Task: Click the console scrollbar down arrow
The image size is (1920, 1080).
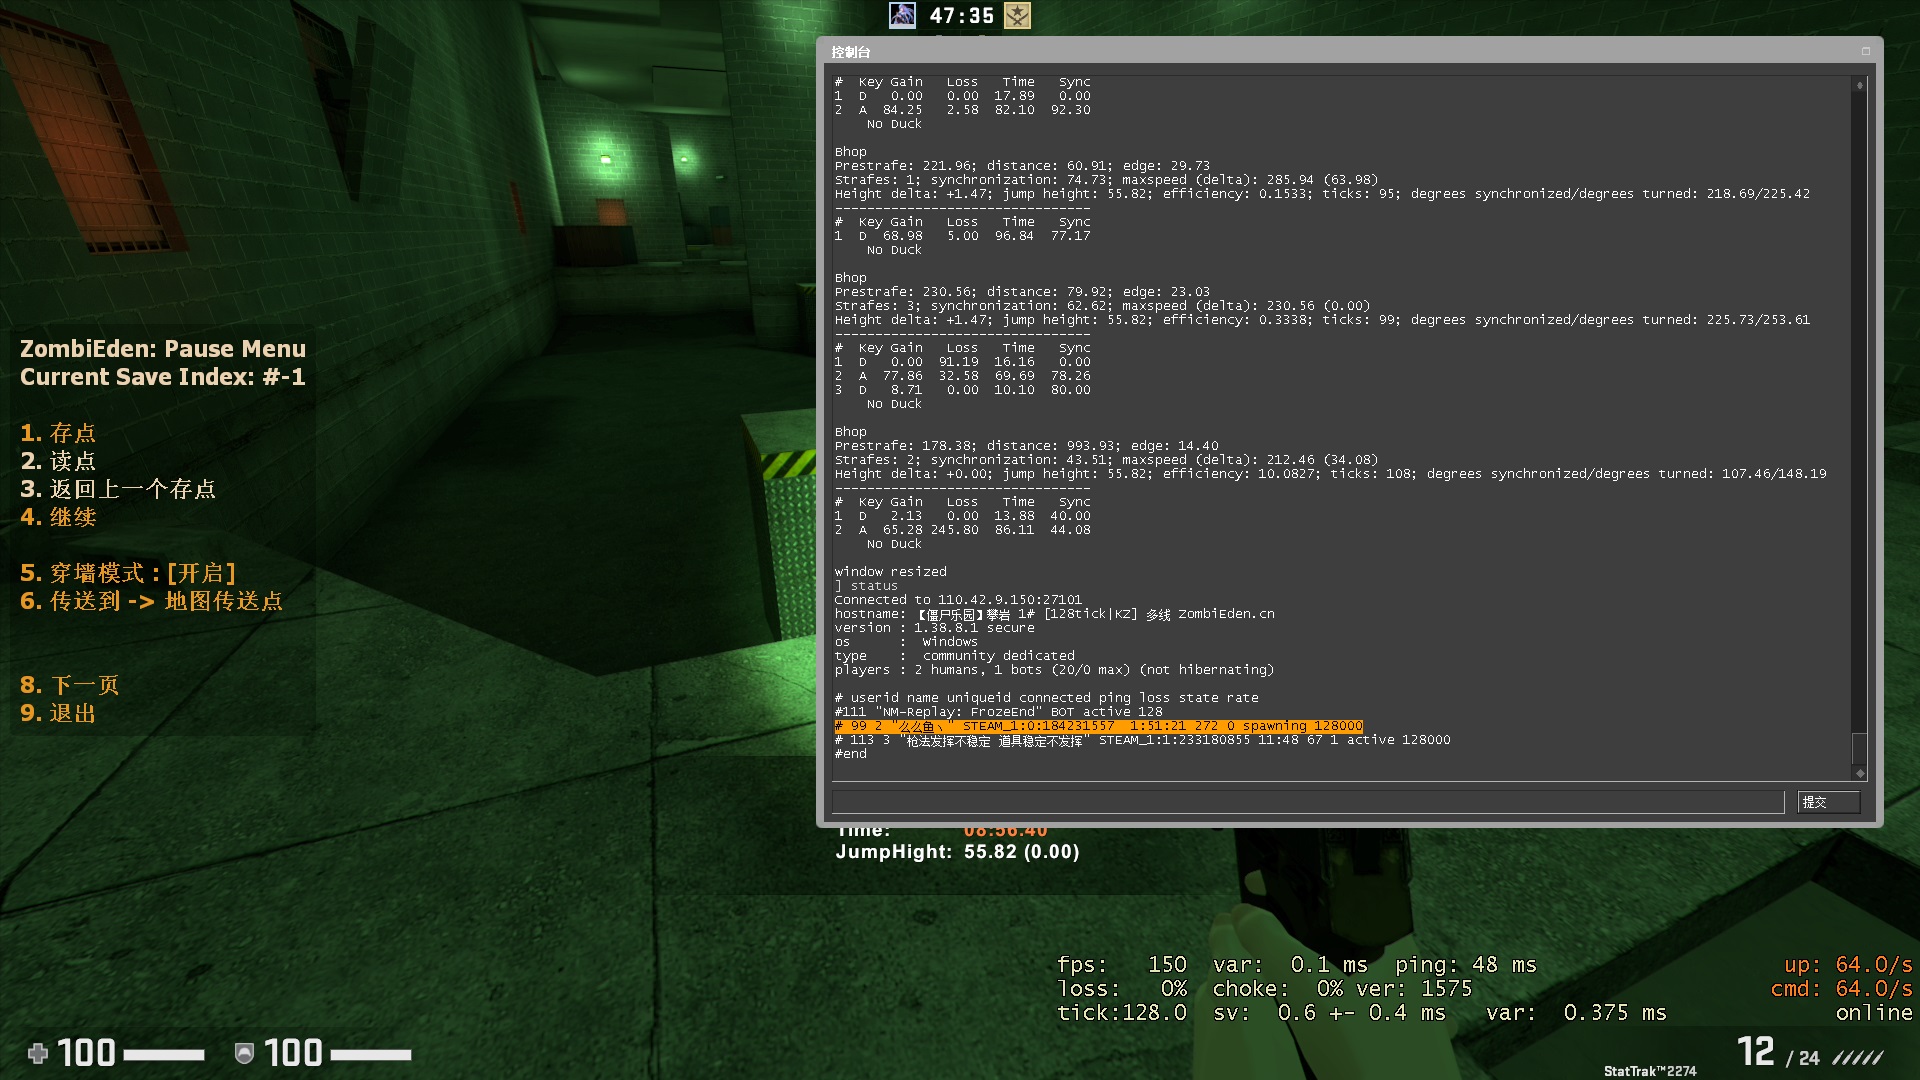Action: [1859, 773]
